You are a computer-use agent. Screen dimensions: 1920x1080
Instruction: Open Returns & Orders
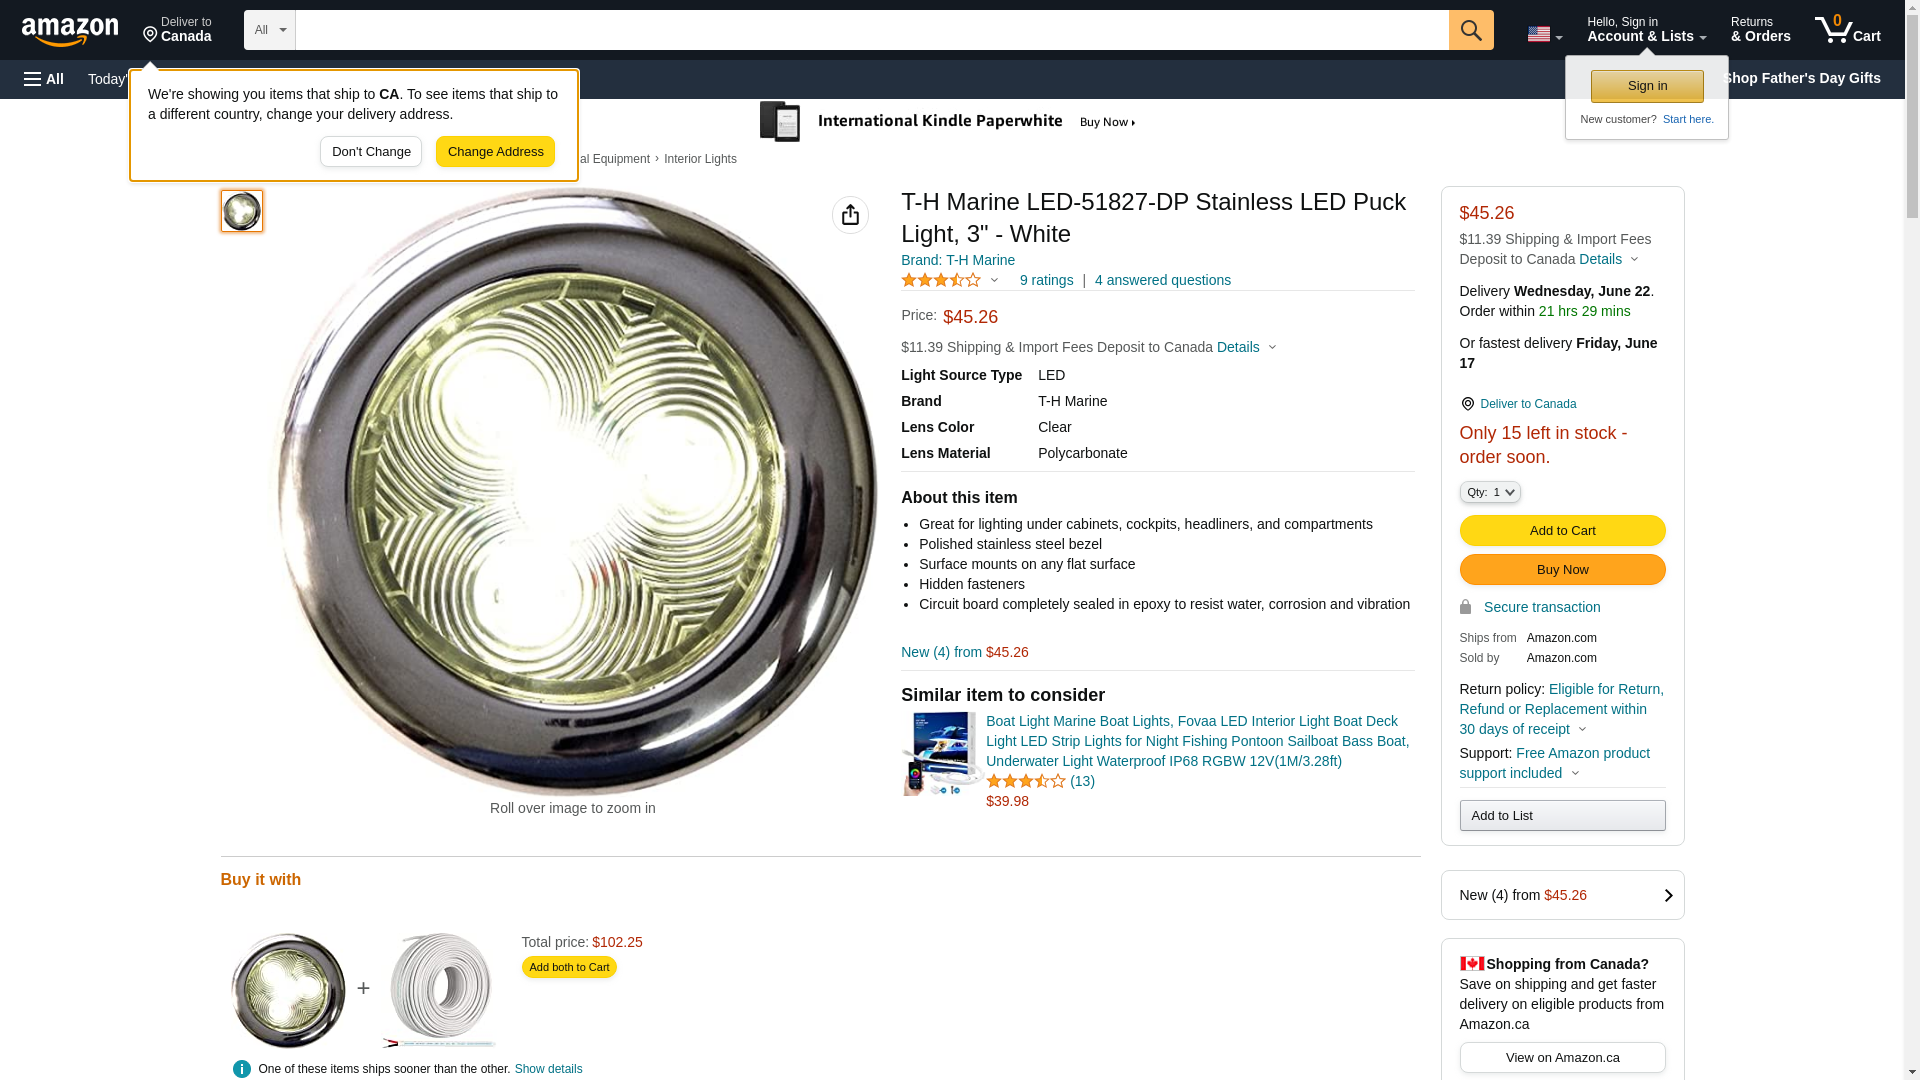pyautogui.click(x=1760, y=30)
